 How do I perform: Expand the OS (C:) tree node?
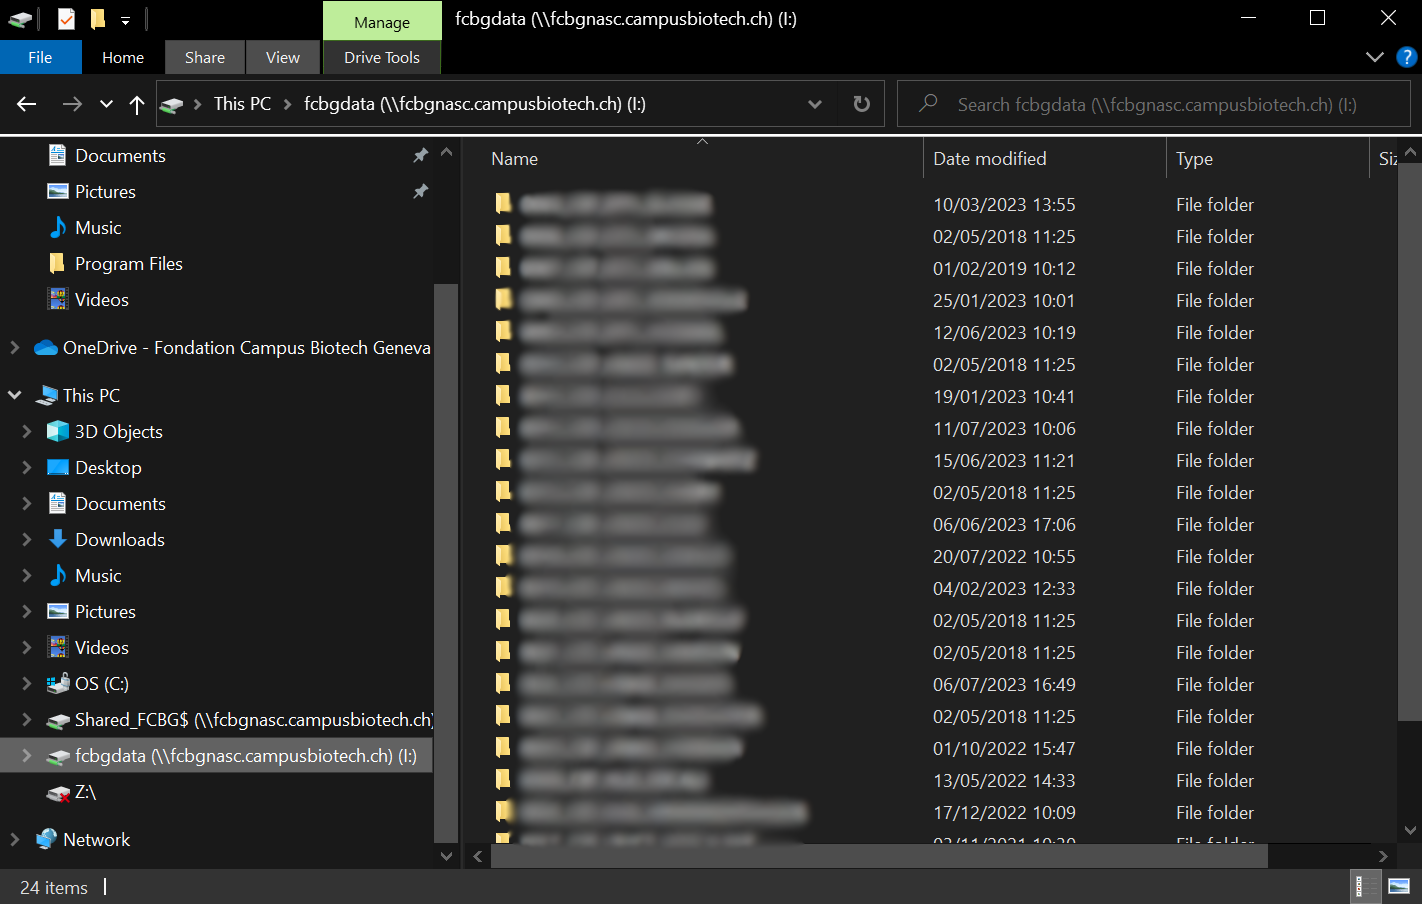(27, 683)
